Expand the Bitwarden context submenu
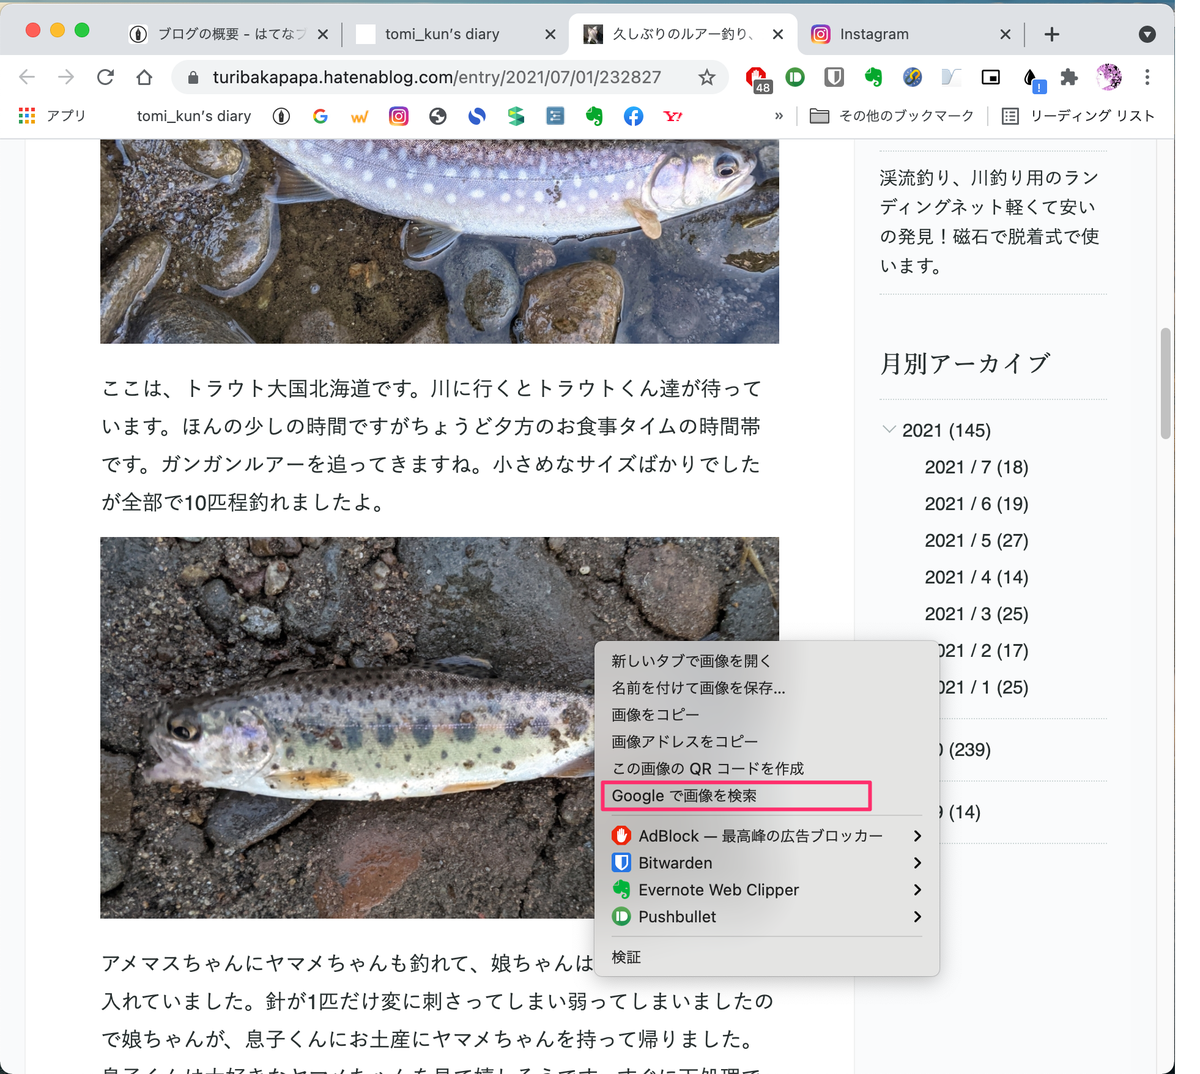This screenshot has width=1200, height=1074. pyautogui.click(x=767, y=863)
